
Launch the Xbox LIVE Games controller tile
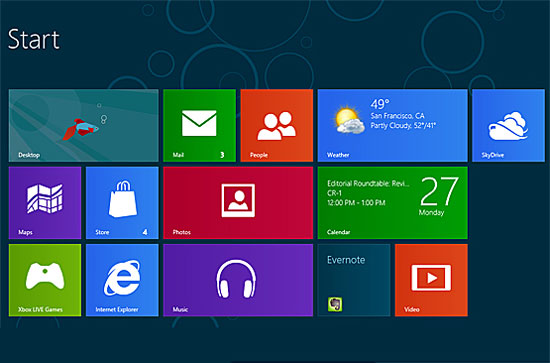(45, 280)
